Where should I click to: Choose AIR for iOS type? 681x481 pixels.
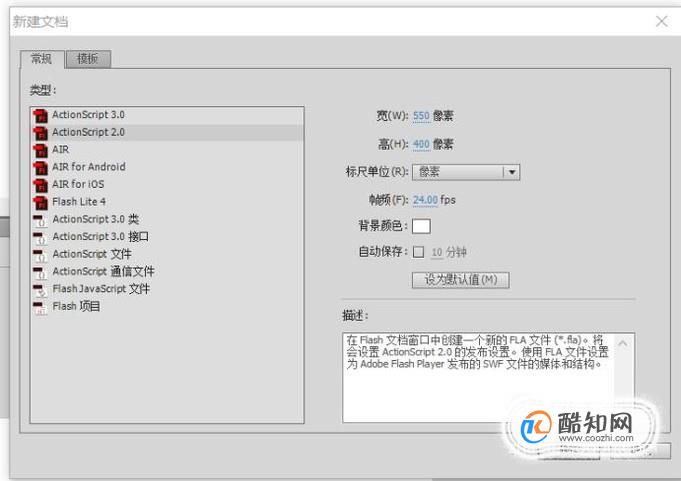pyautogui.click(x=167, y=184)
